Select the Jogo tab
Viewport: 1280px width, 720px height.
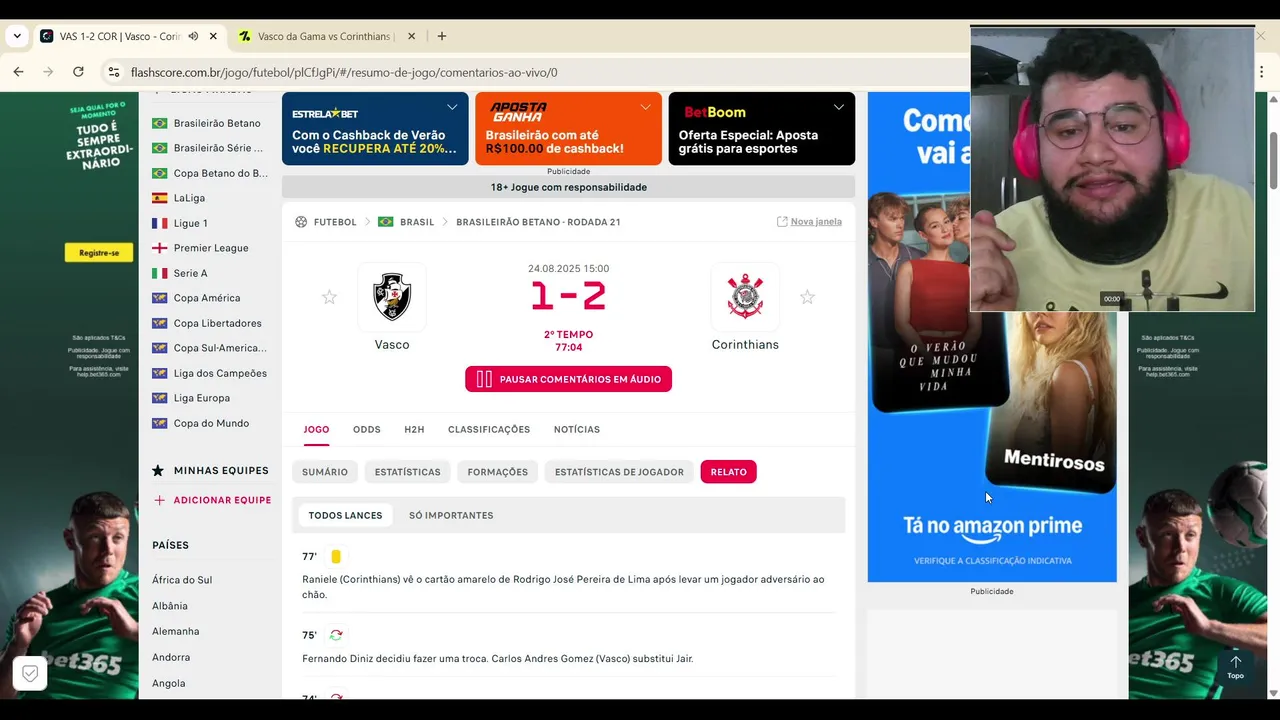tap(316, 429)
